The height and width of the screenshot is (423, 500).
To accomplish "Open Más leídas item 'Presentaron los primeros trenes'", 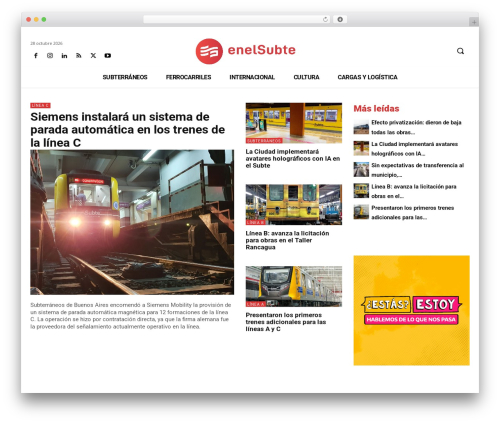I will (x=413, y=213).
